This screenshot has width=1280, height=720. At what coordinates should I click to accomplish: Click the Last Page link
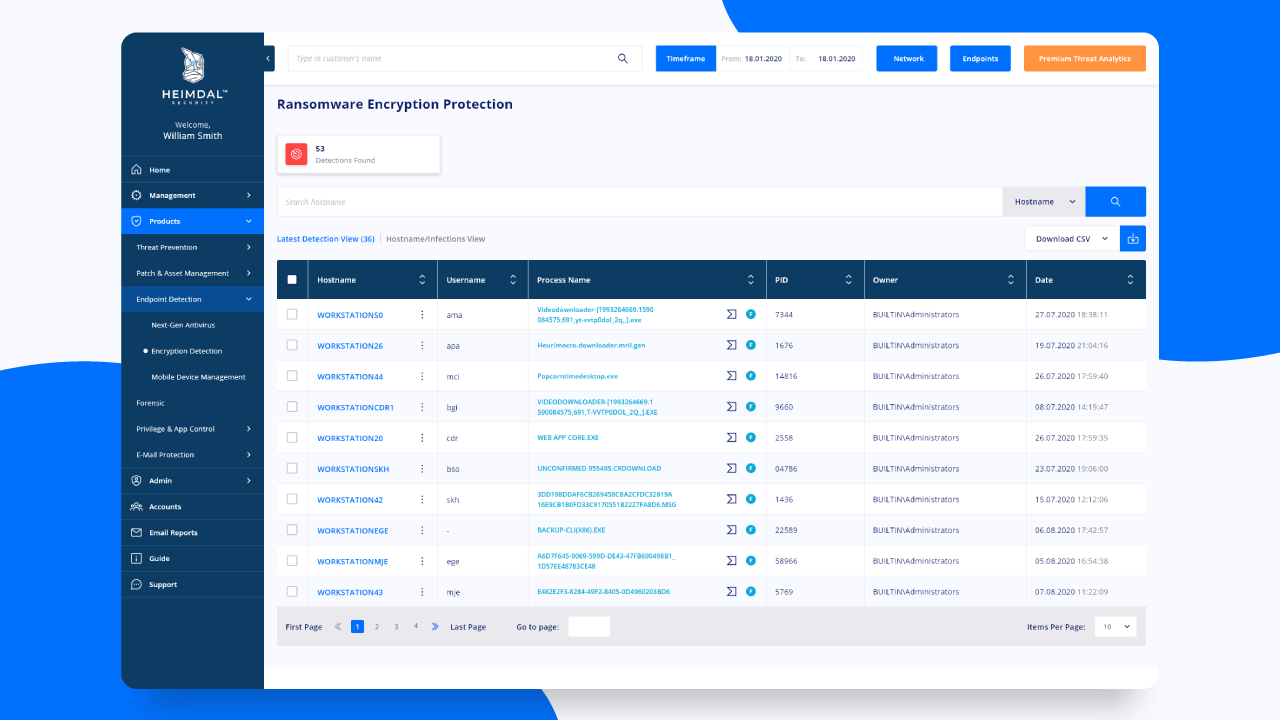point(468,627)
